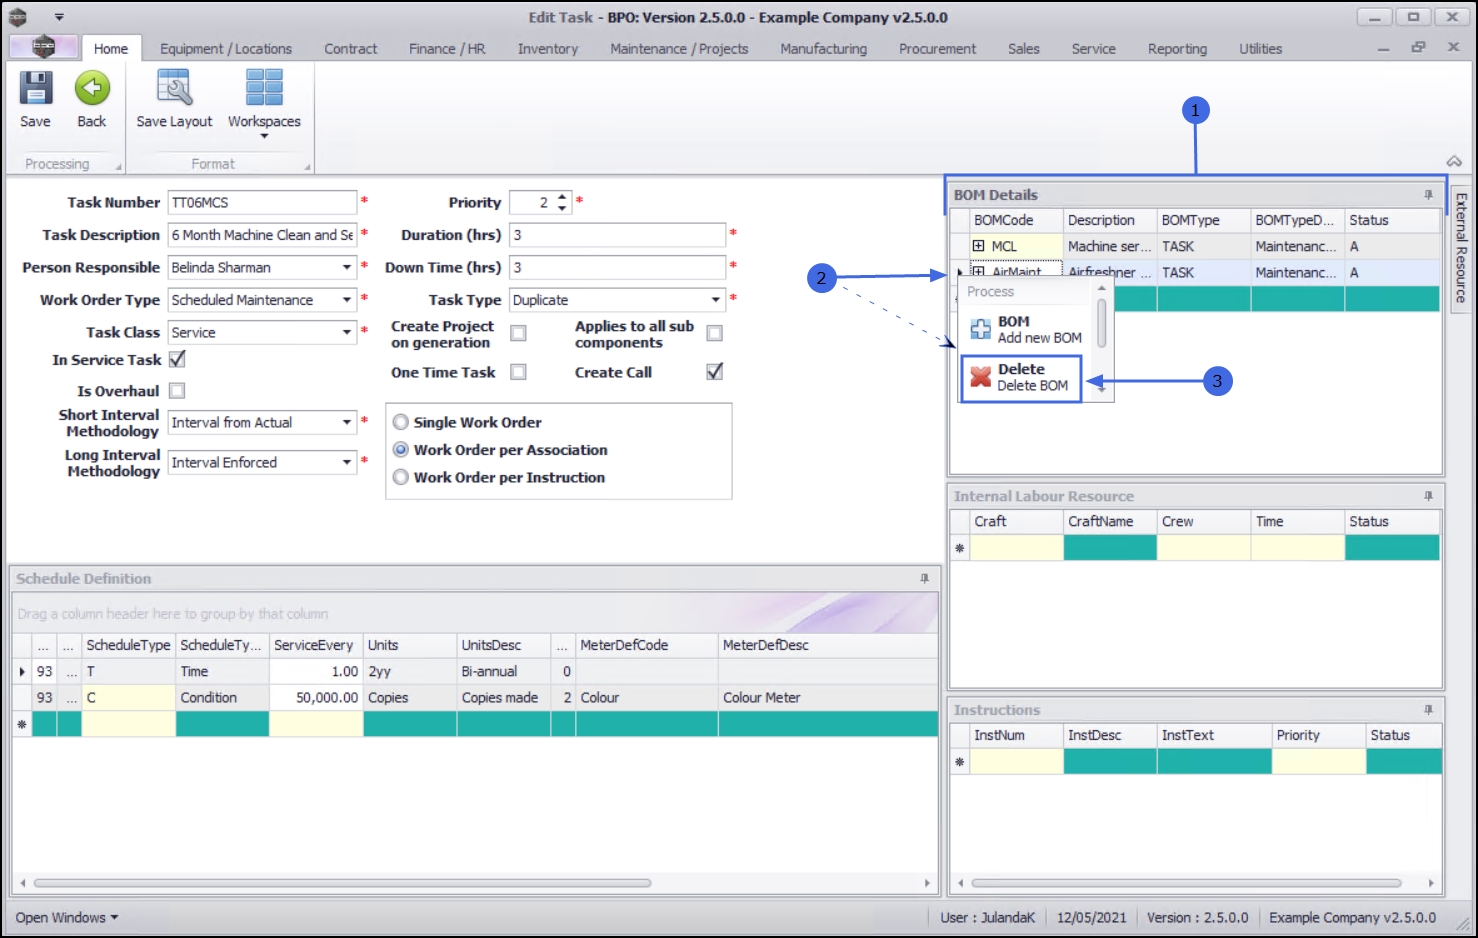Collapse the ribbon with the arrow icon

1454,161
